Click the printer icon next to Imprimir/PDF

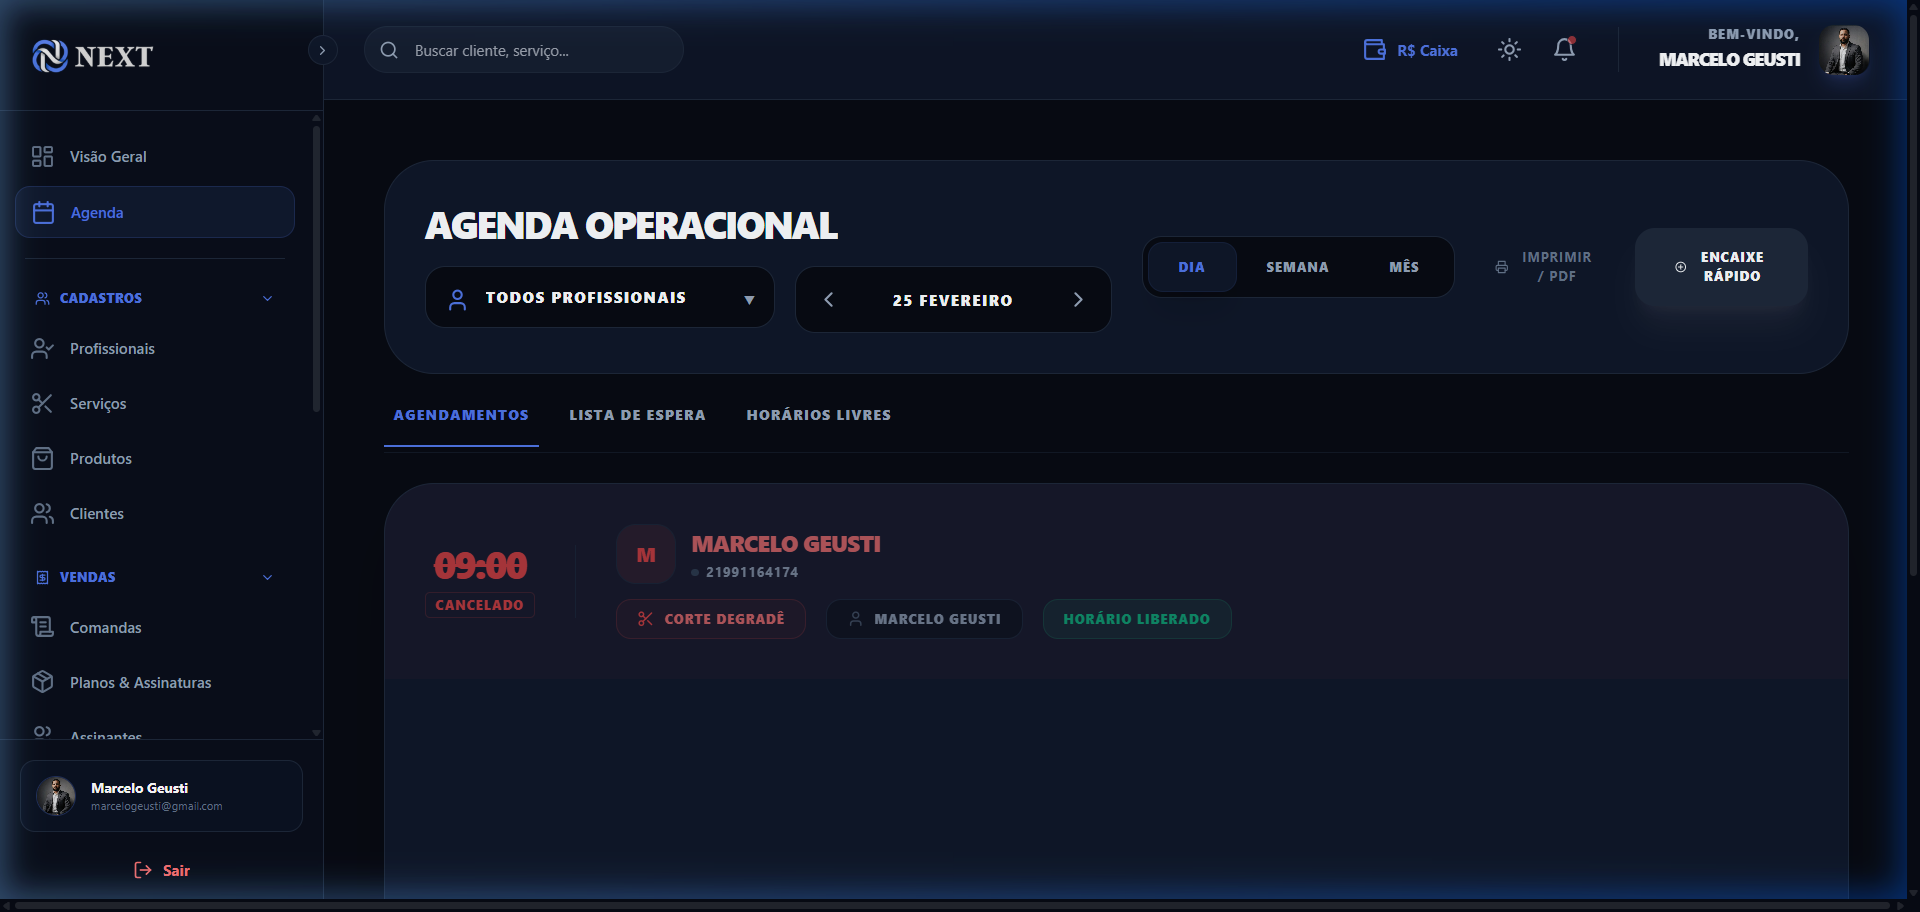pyautogui.click(x=1501, y=266)
